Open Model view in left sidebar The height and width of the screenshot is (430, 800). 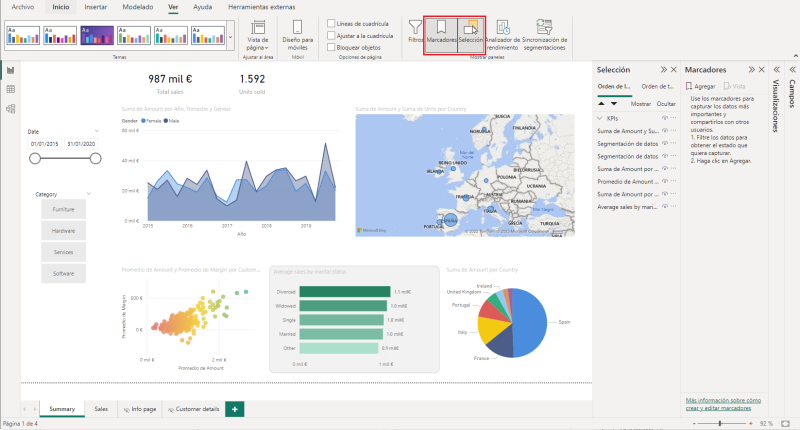point(10,108)
